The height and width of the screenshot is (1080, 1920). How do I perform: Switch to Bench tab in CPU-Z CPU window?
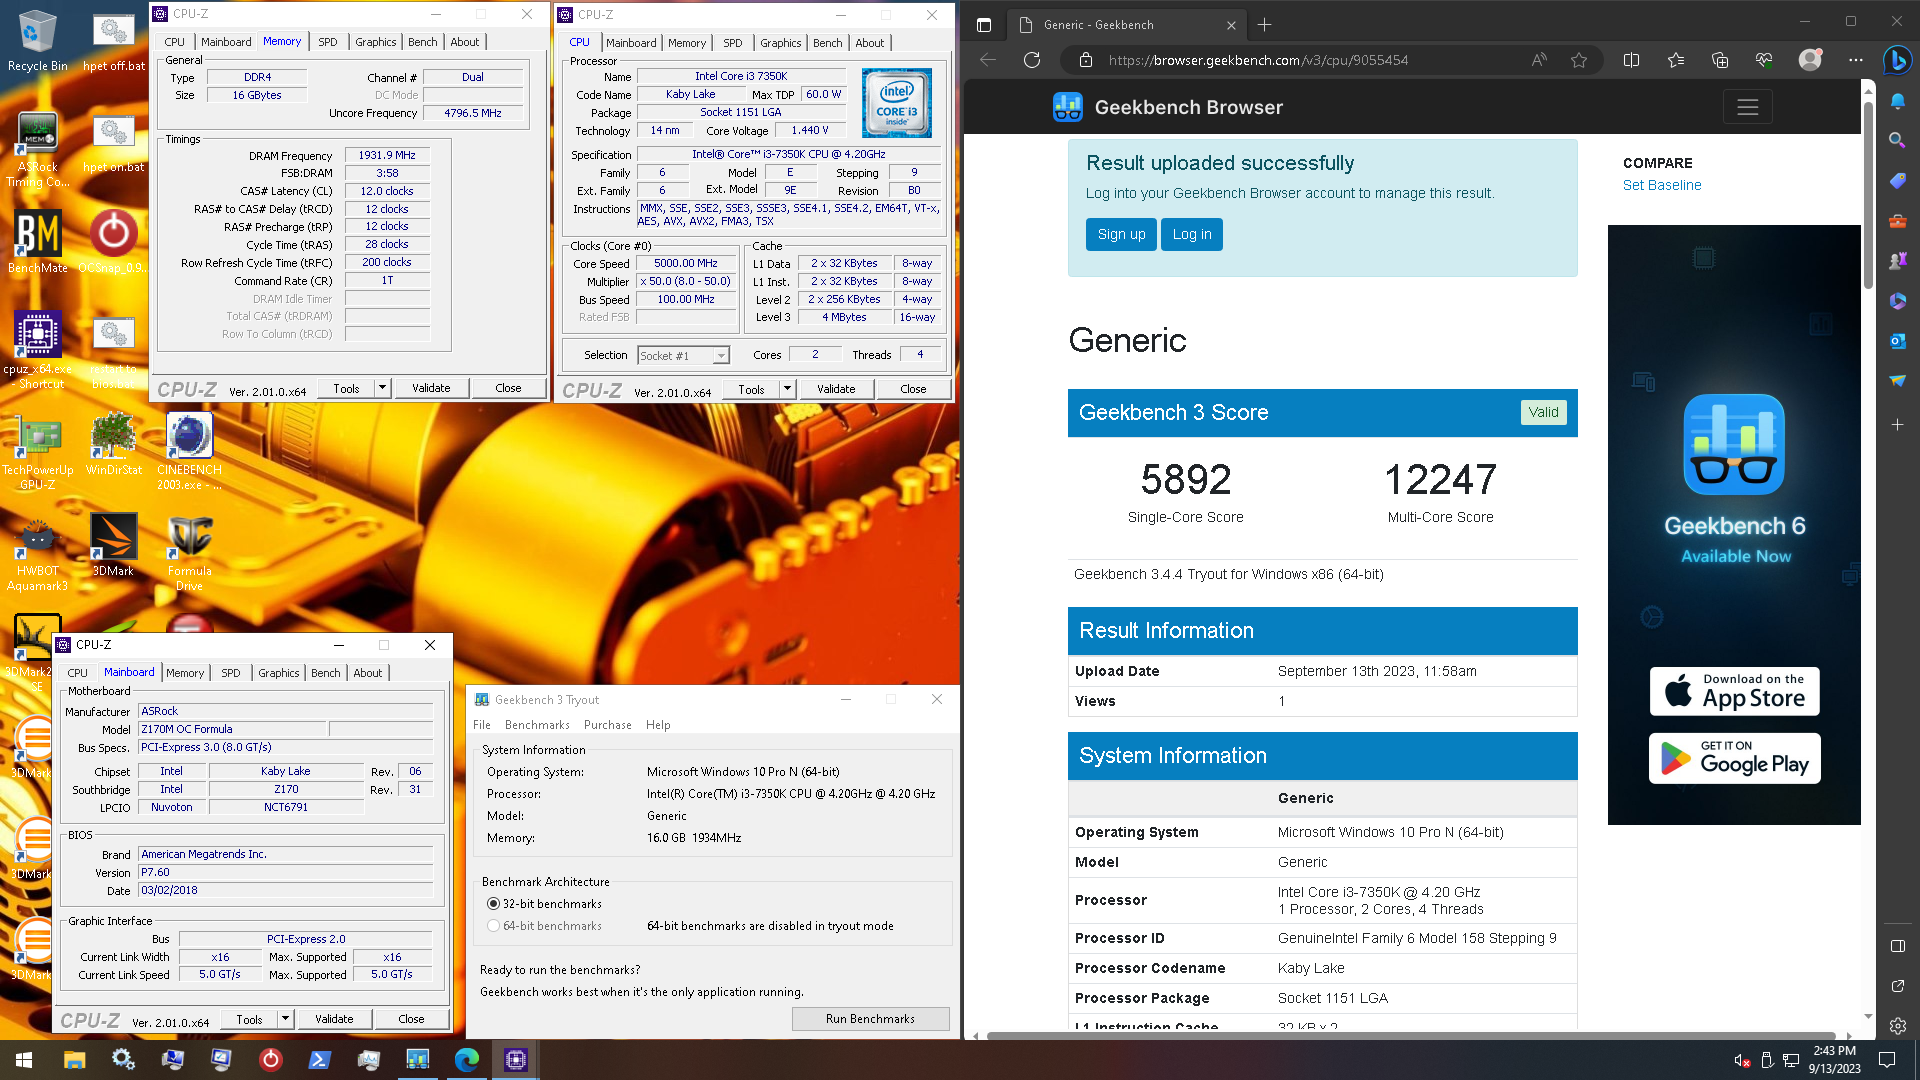827,43
